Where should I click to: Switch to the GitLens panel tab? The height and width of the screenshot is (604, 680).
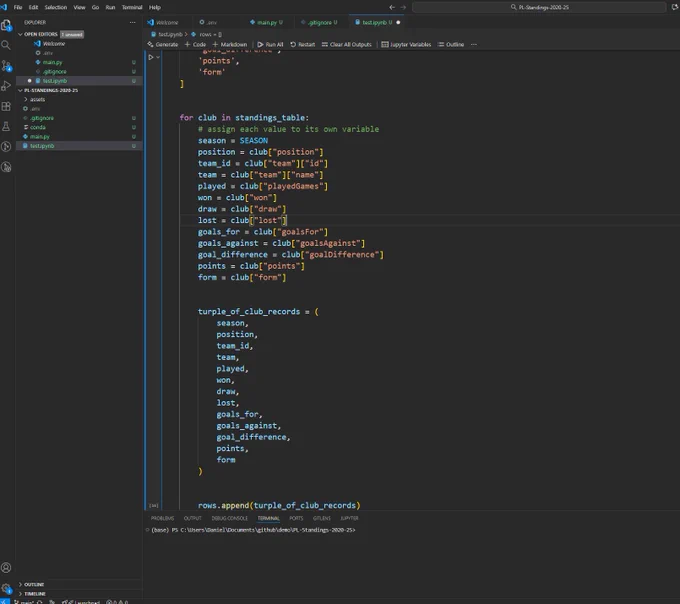[322, 518]
